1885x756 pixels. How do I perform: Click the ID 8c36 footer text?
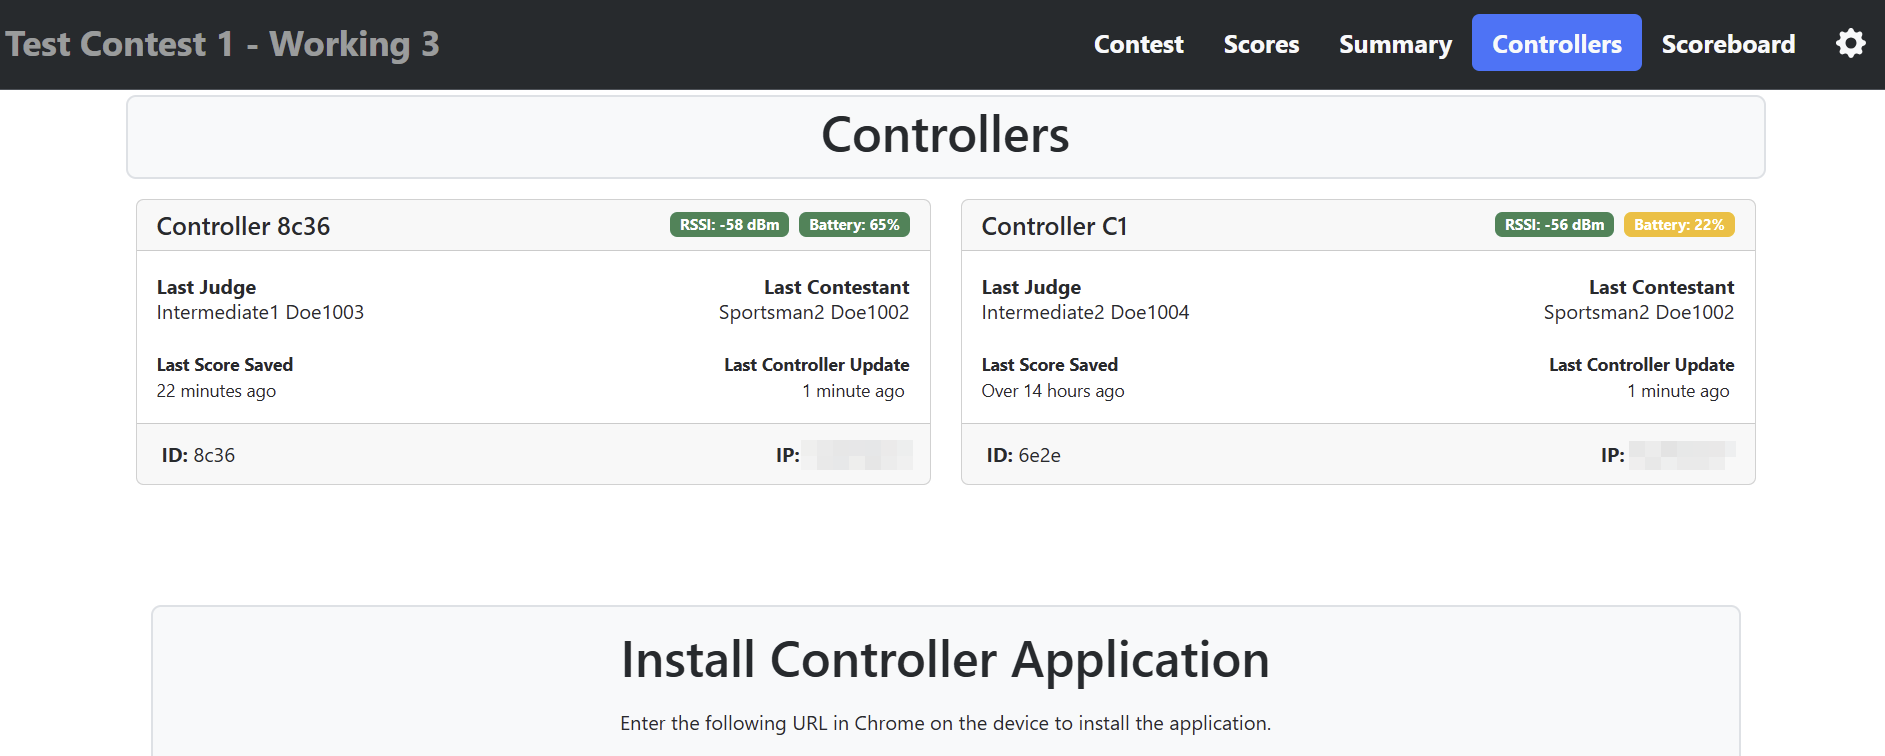[198, 455]
